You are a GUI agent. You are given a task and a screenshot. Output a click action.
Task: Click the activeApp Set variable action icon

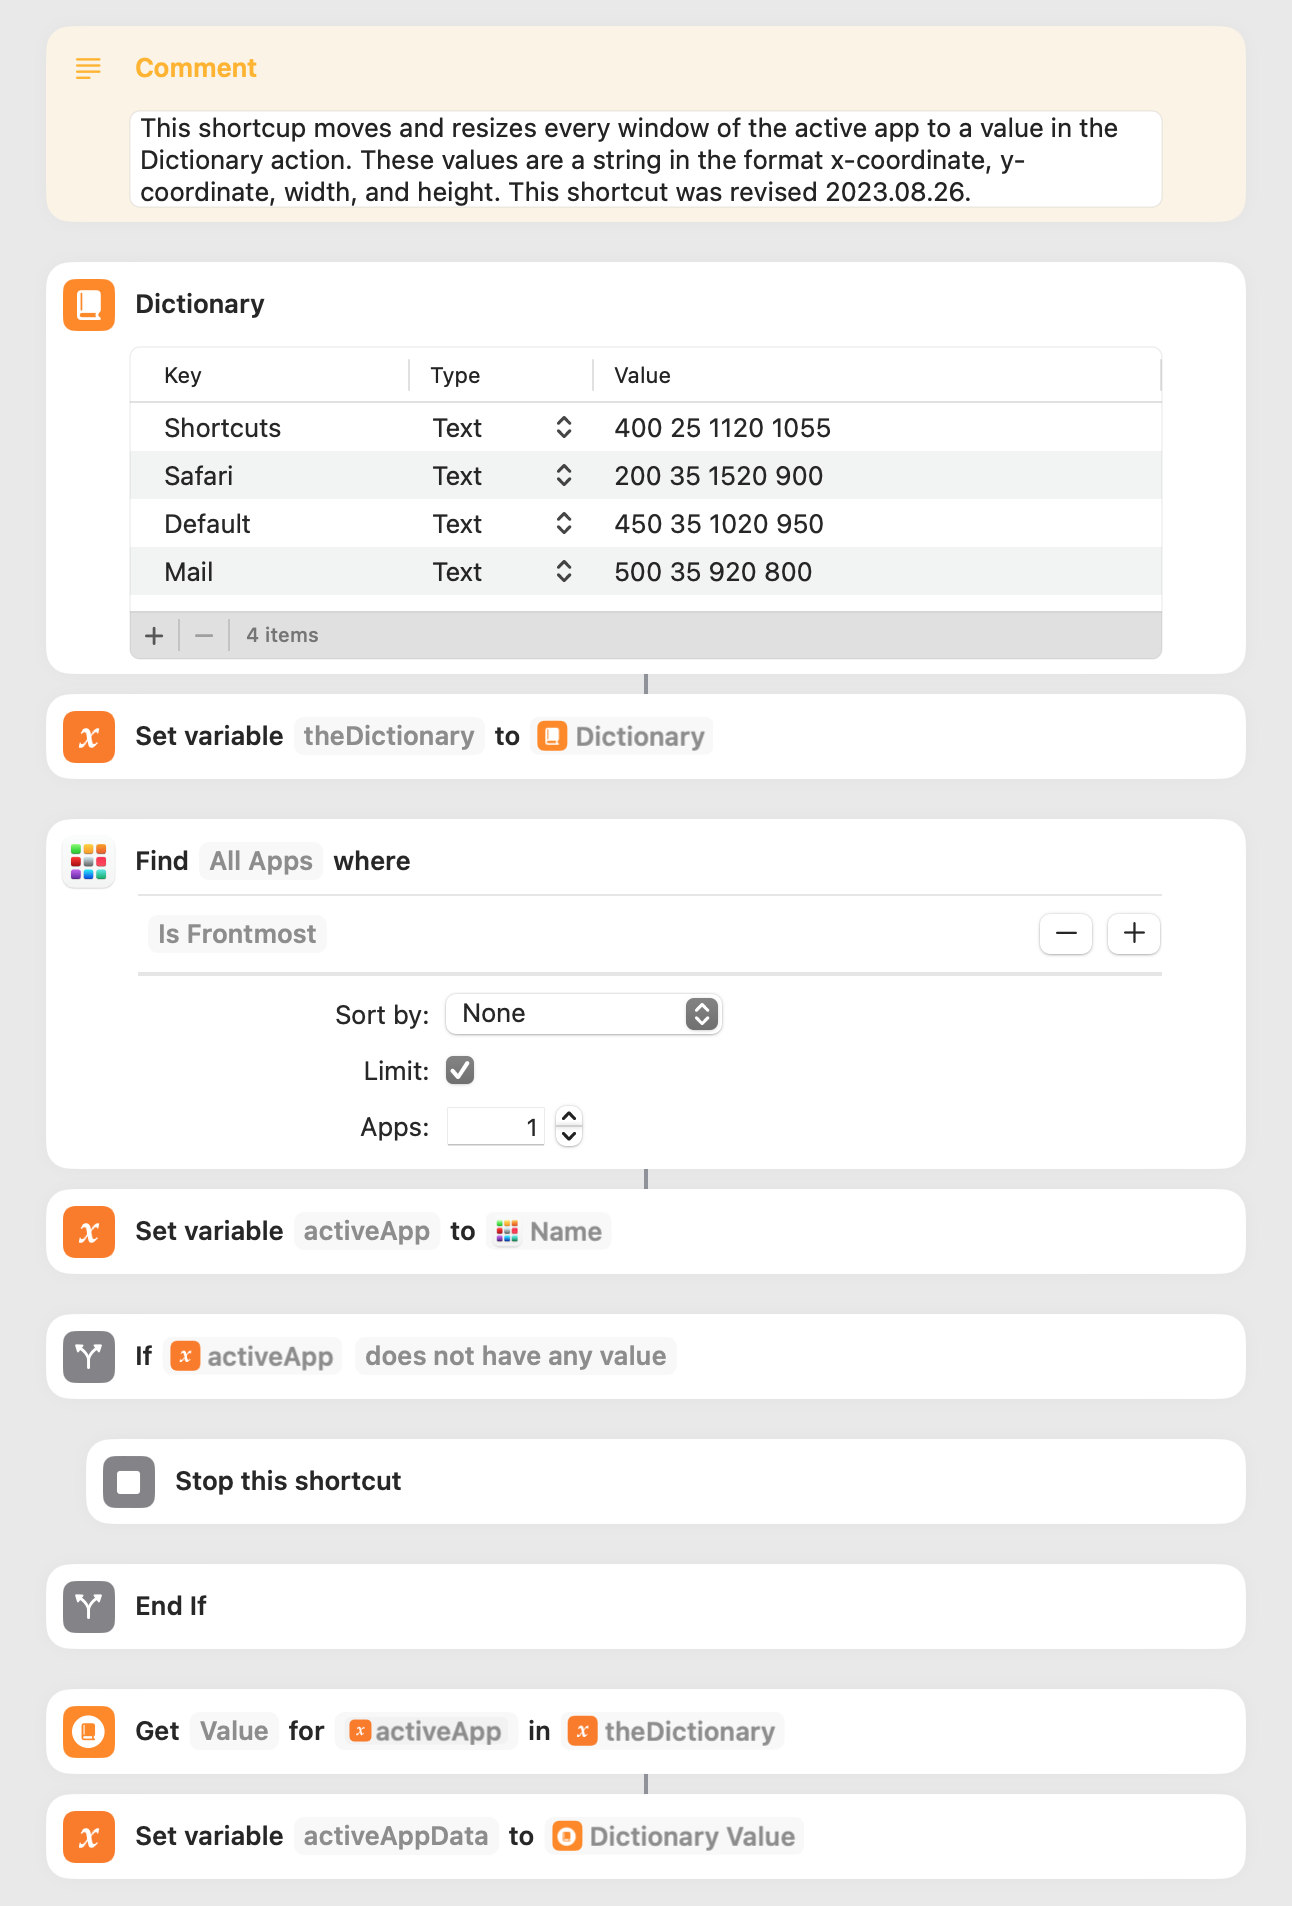89,1232
